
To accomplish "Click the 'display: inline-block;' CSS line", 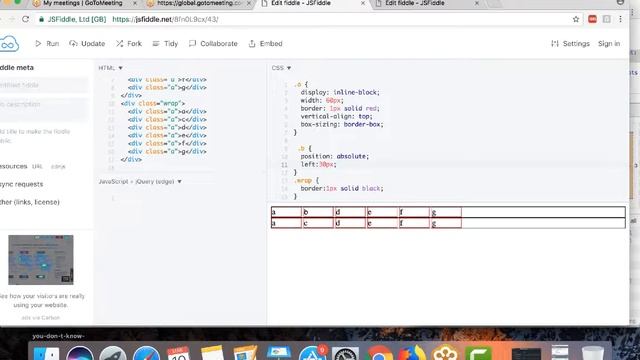I will [x=340, y=92].
